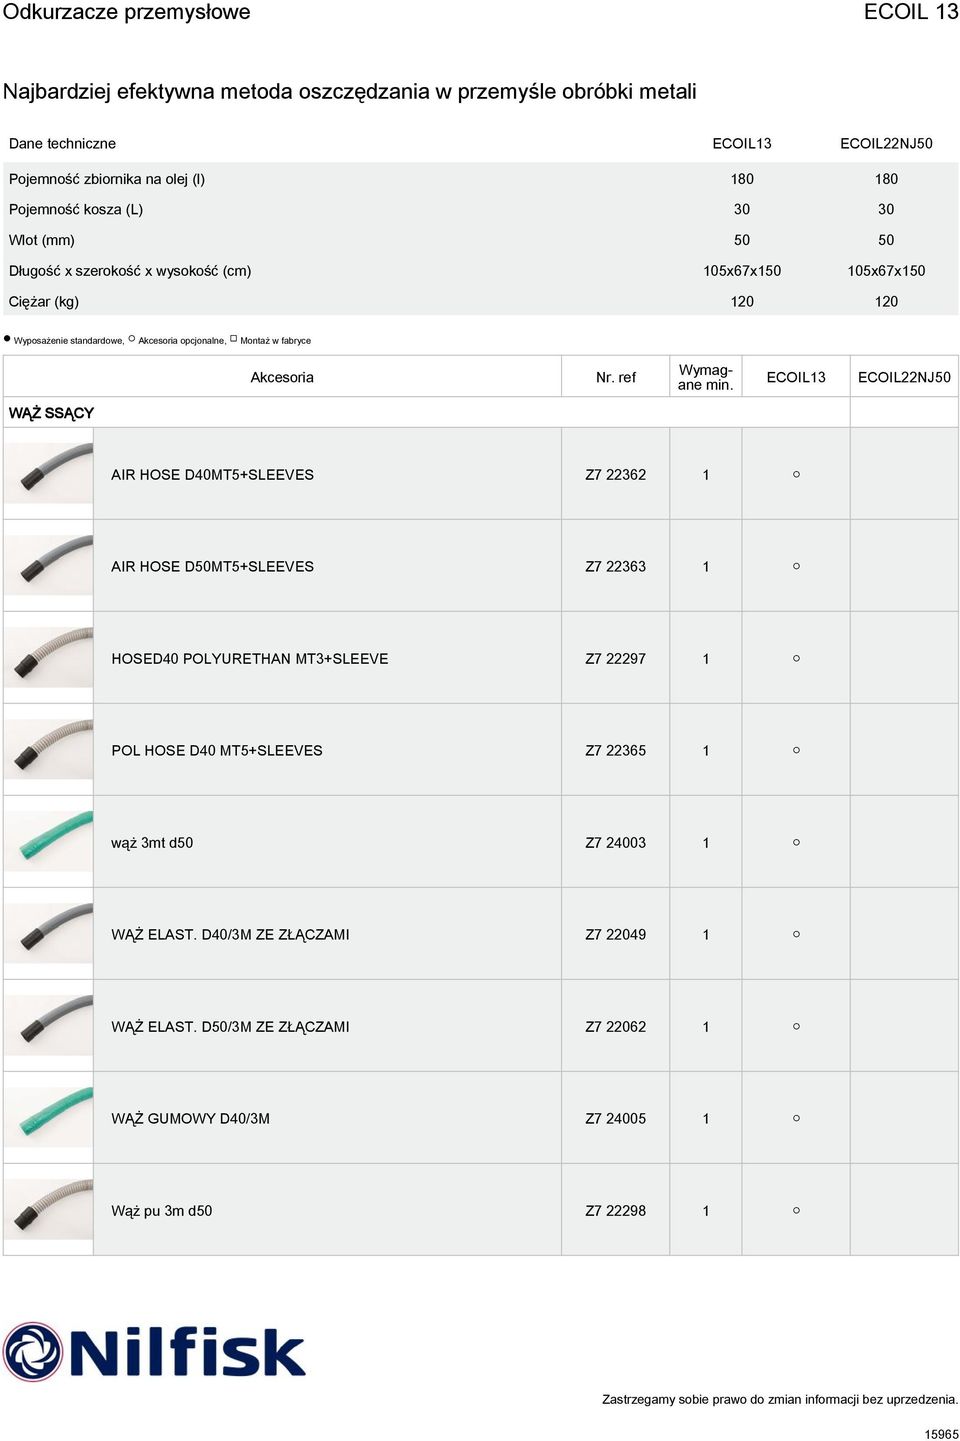The image size is (960, 1441).
Task: Click the Akcesoria column header
Action: coord(282,377)
